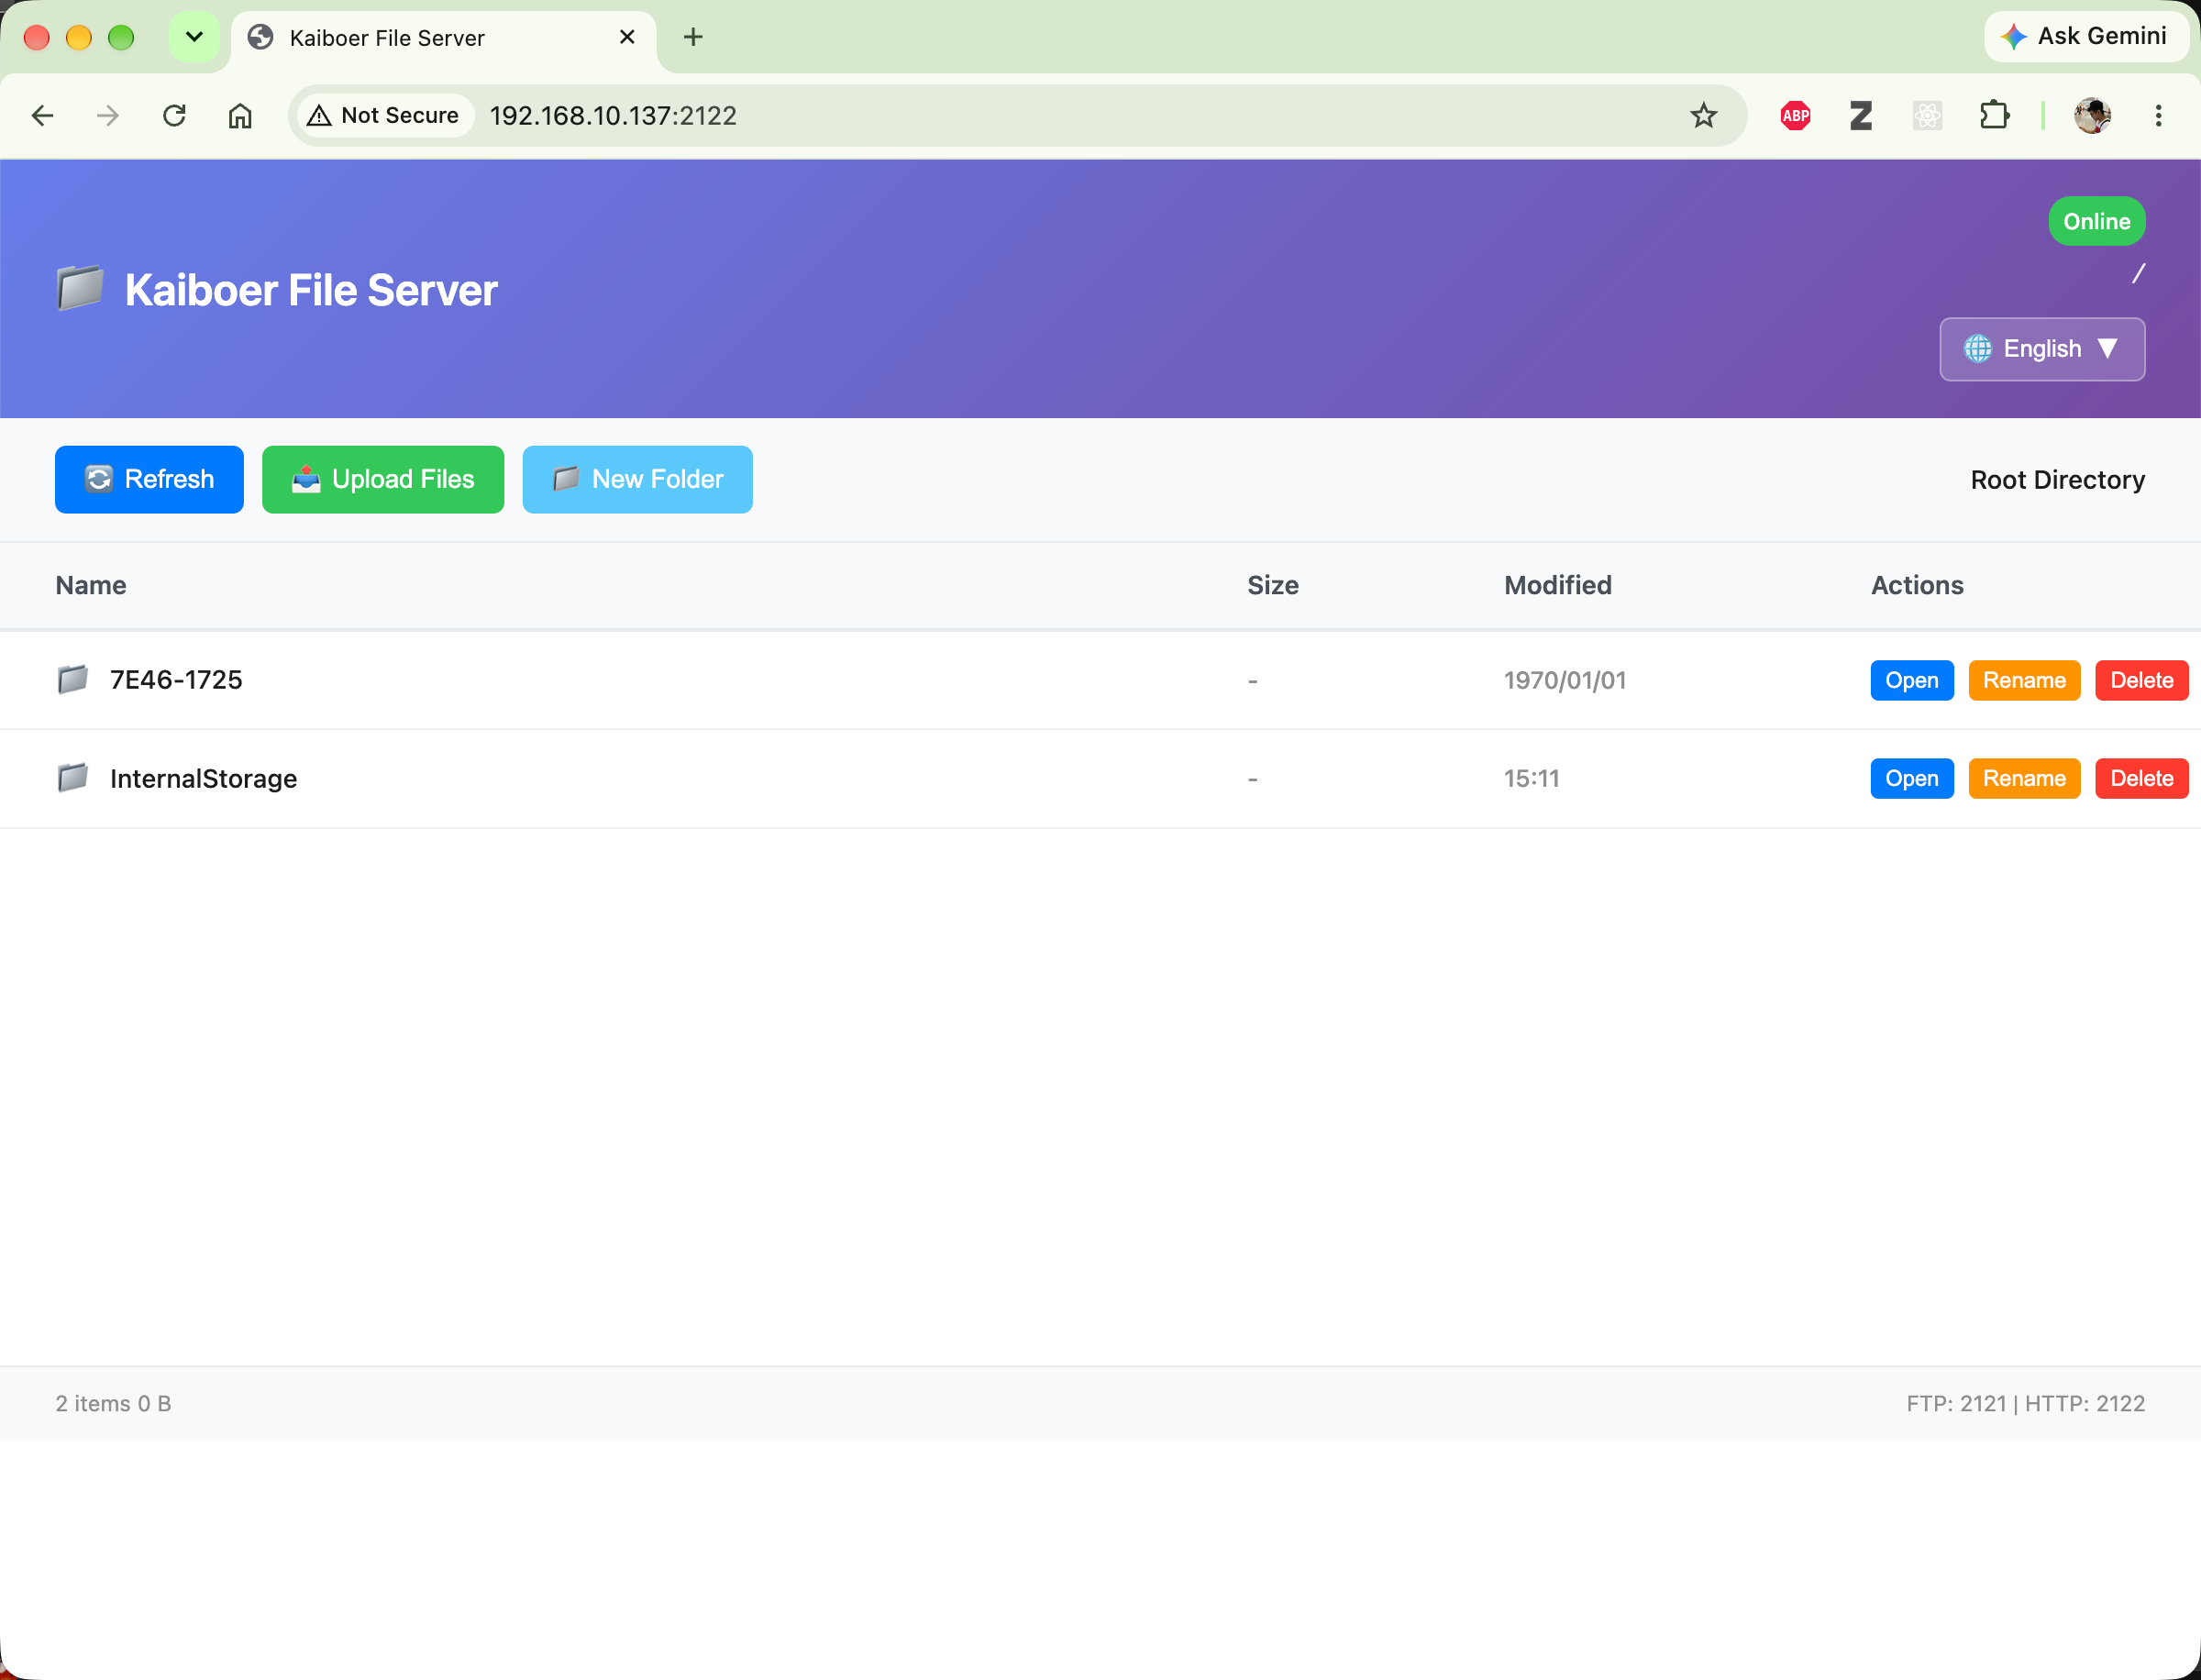Screen dimensions: 2201x1680
Task: Click the React DevTools extension icon
Action: [1927, 116]
